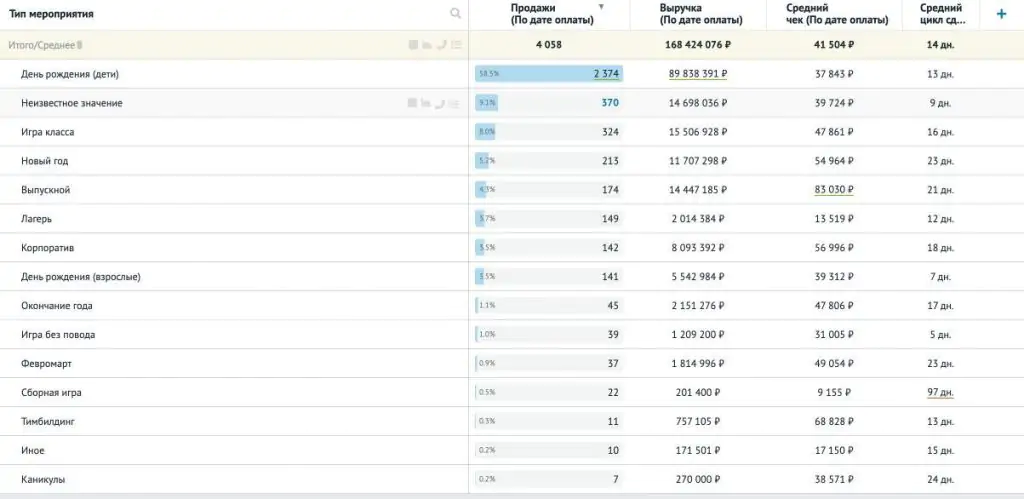Click average check 49 054 ₽ for 'Февромарт'
Screen dimensions: 1024x499
(834, 364)
